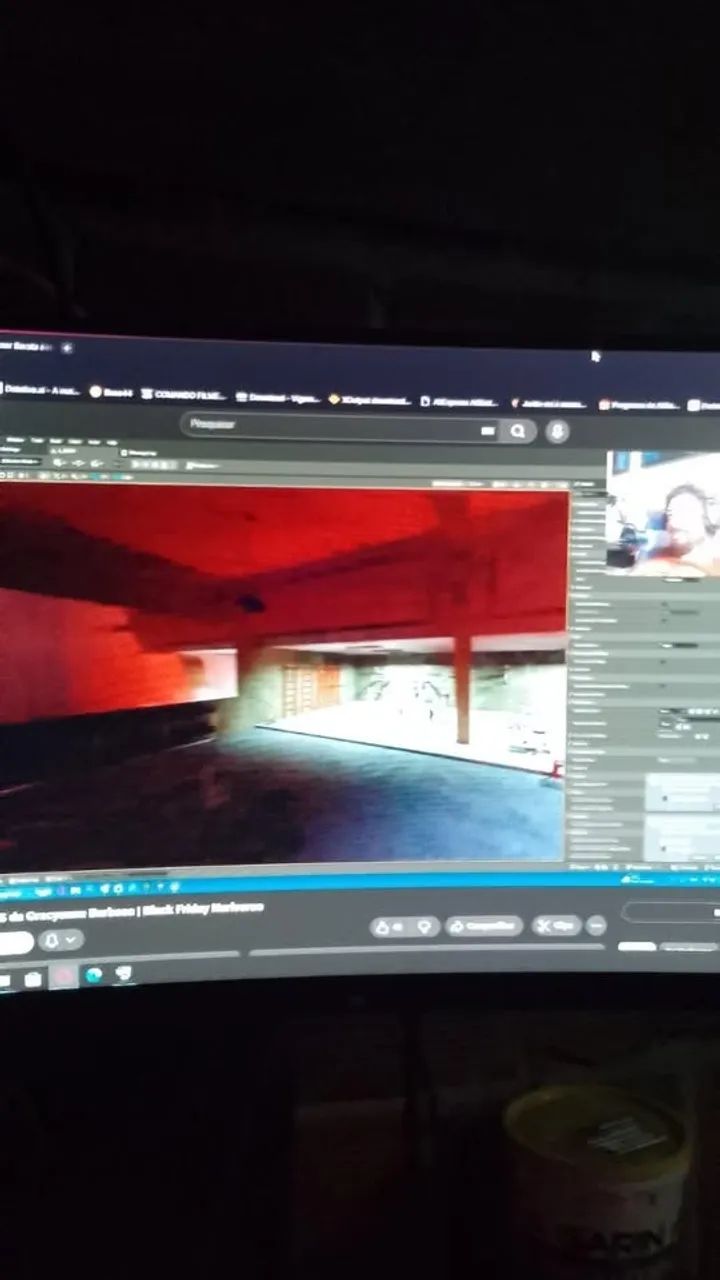Click the streamer webcam overlay in the video
The width and height of the screenshot is (720, 1280).
click(x=664, y=514)
